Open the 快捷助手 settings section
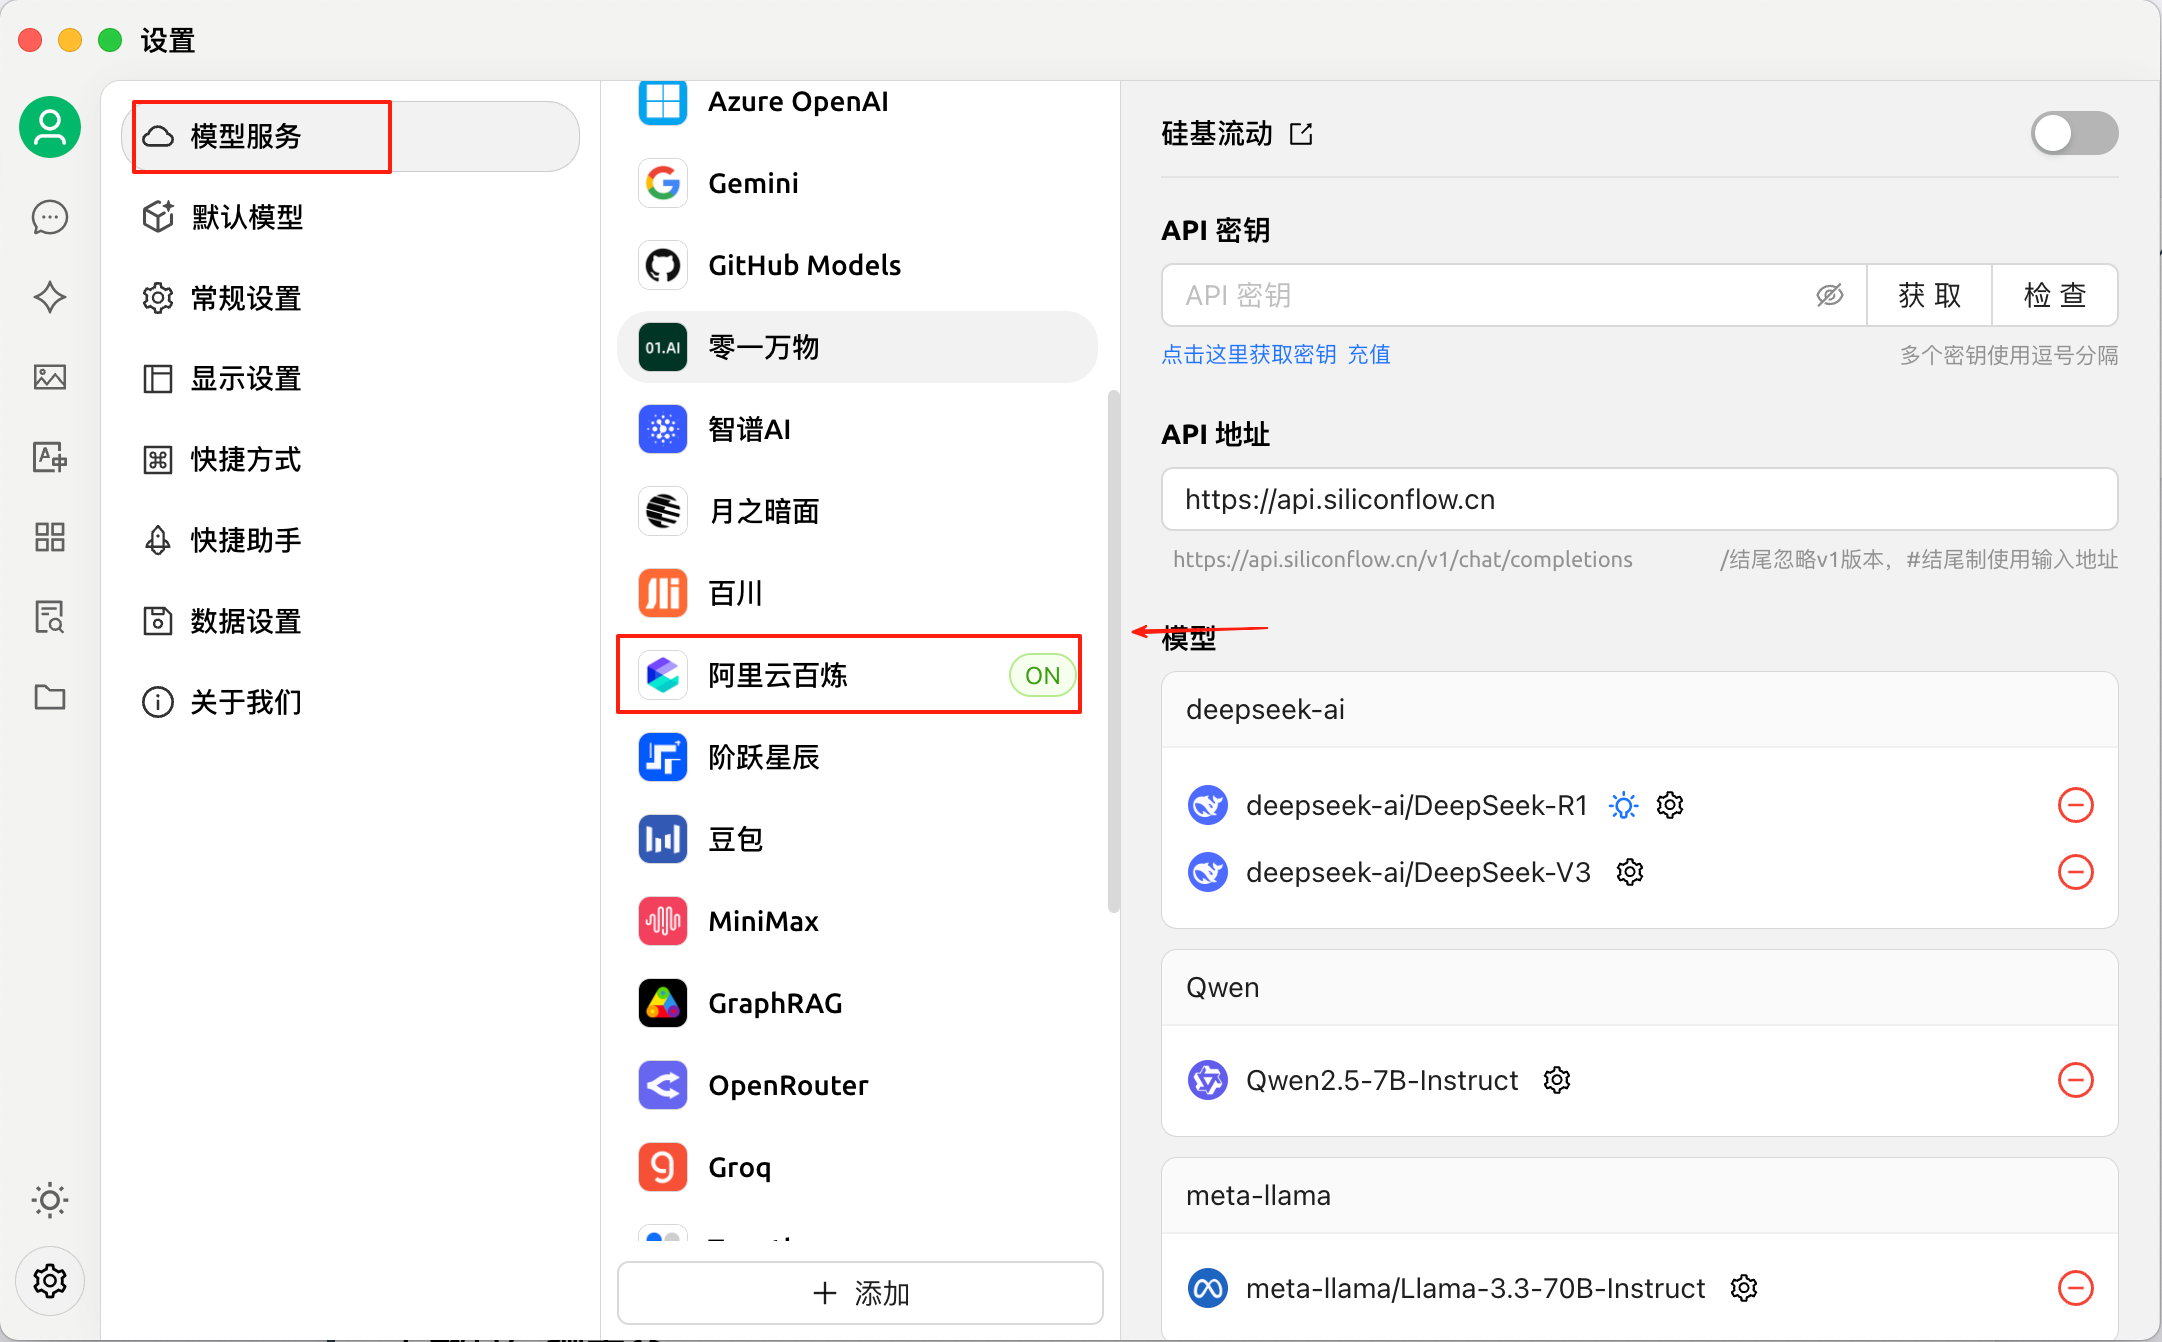This screenshot has width=2162, height=1342. click(x=350, y=540)
